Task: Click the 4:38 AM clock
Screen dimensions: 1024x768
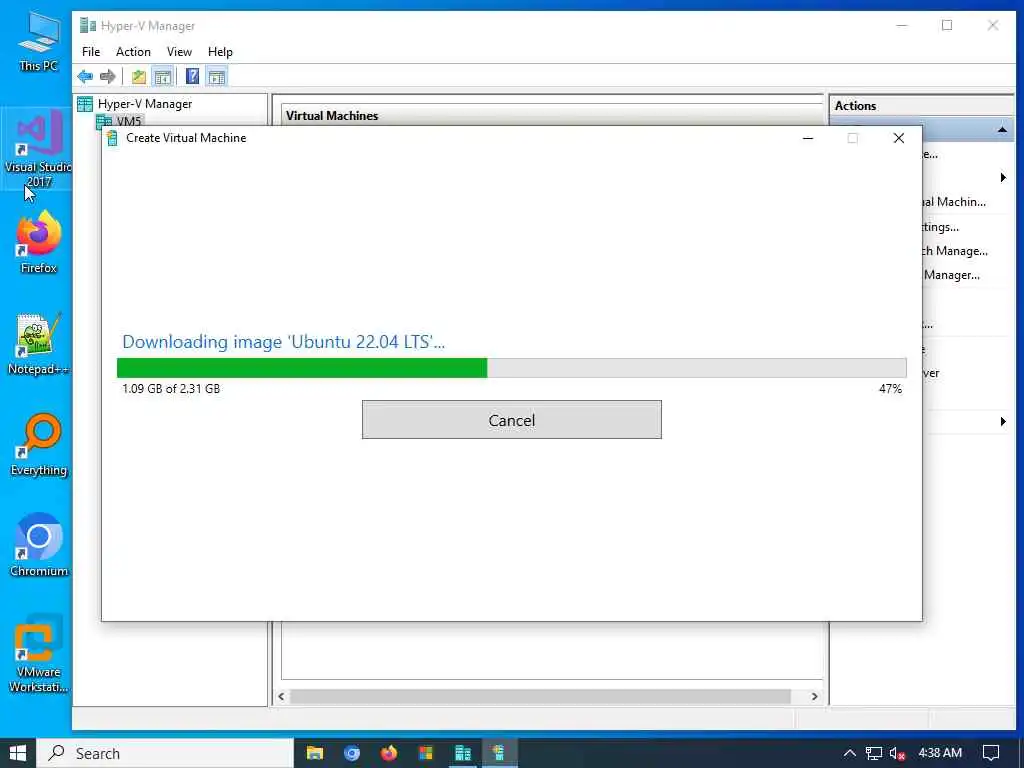Action: pos(940,752)
